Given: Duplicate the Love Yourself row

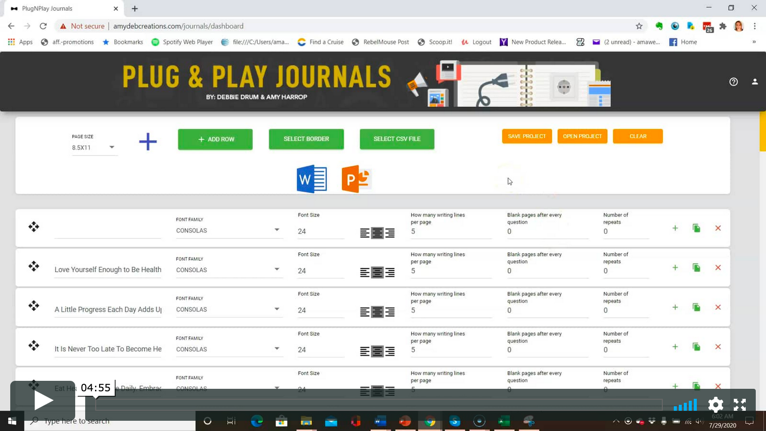Looking at the screenshot, I should pyautogui.click(x=697, y=268).
